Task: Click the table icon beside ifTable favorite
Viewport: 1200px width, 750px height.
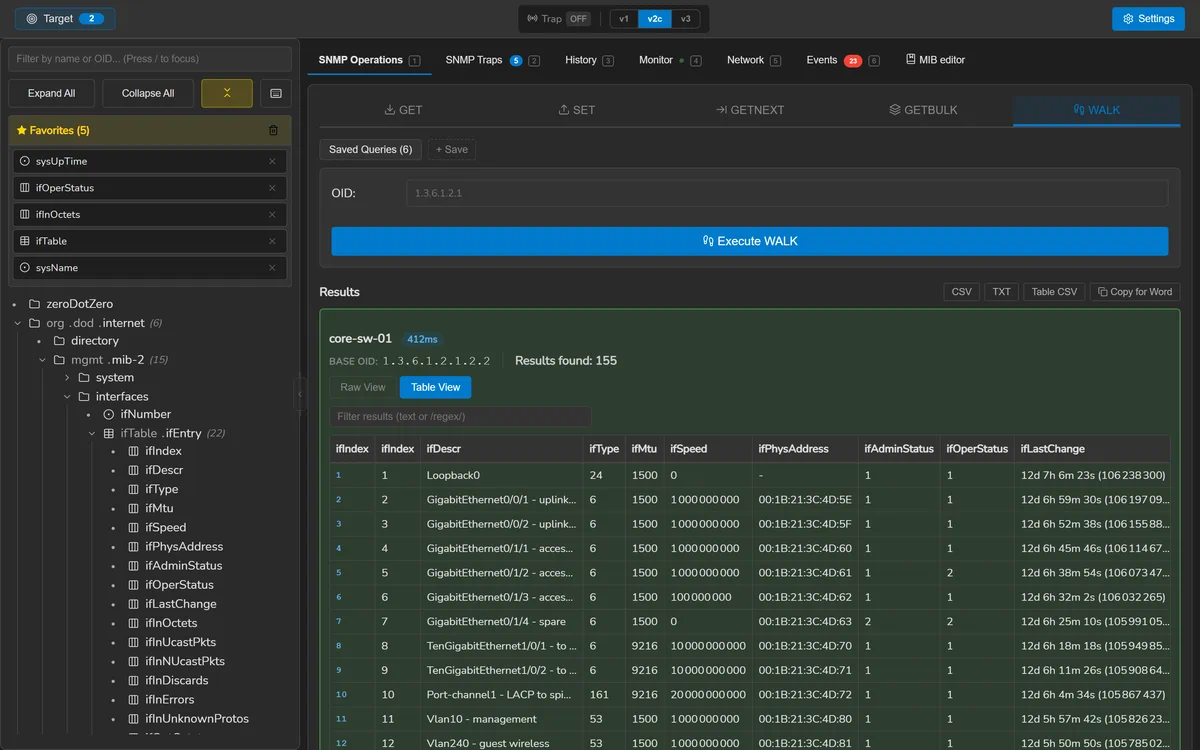Action: pos(25,241)
